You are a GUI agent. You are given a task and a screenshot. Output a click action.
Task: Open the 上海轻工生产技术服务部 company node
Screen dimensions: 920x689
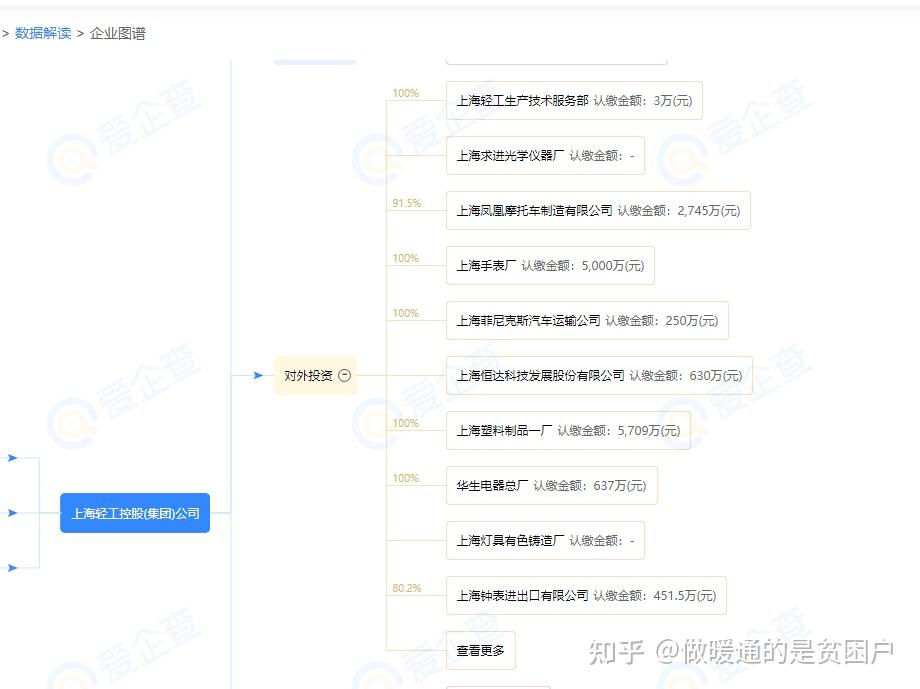tap(574, 100)
